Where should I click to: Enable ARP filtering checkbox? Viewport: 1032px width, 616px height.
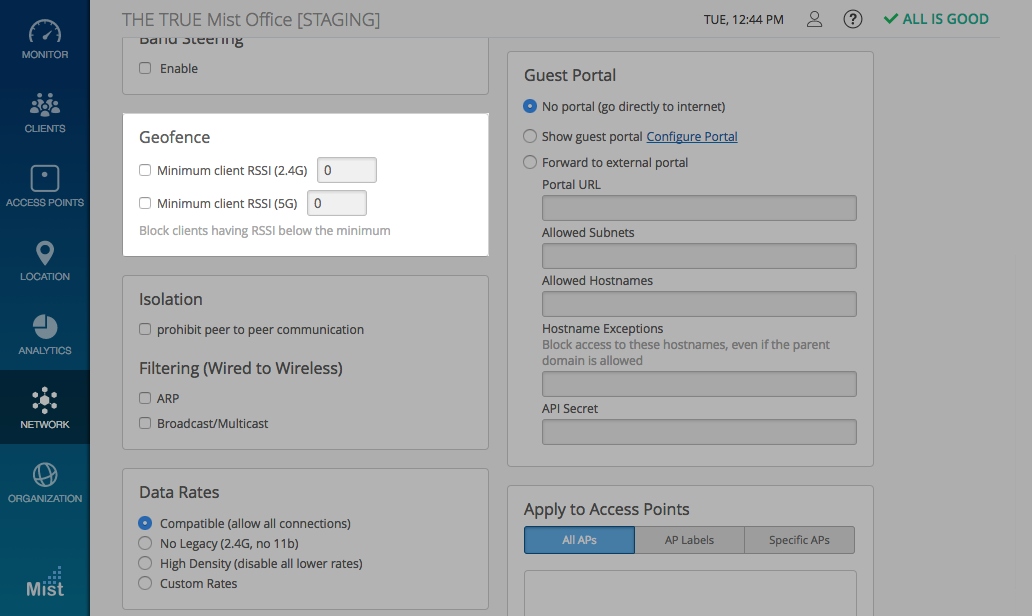tap(145, 399)
